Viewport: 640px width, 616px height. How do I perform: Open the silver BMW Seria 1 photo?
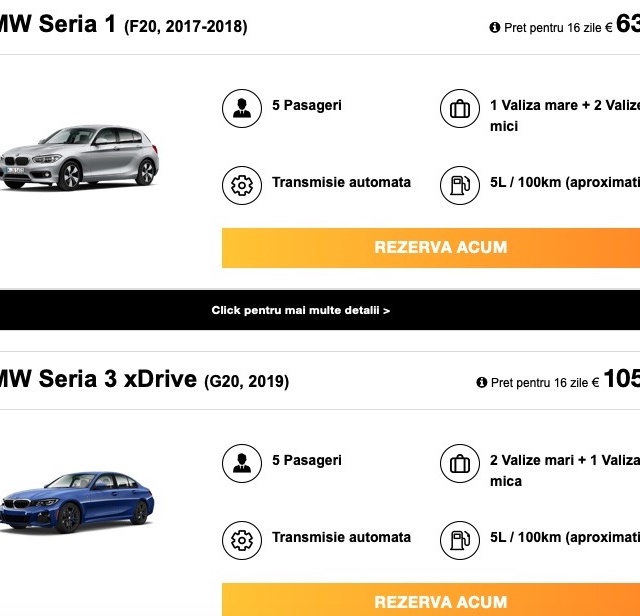(78, 158)
